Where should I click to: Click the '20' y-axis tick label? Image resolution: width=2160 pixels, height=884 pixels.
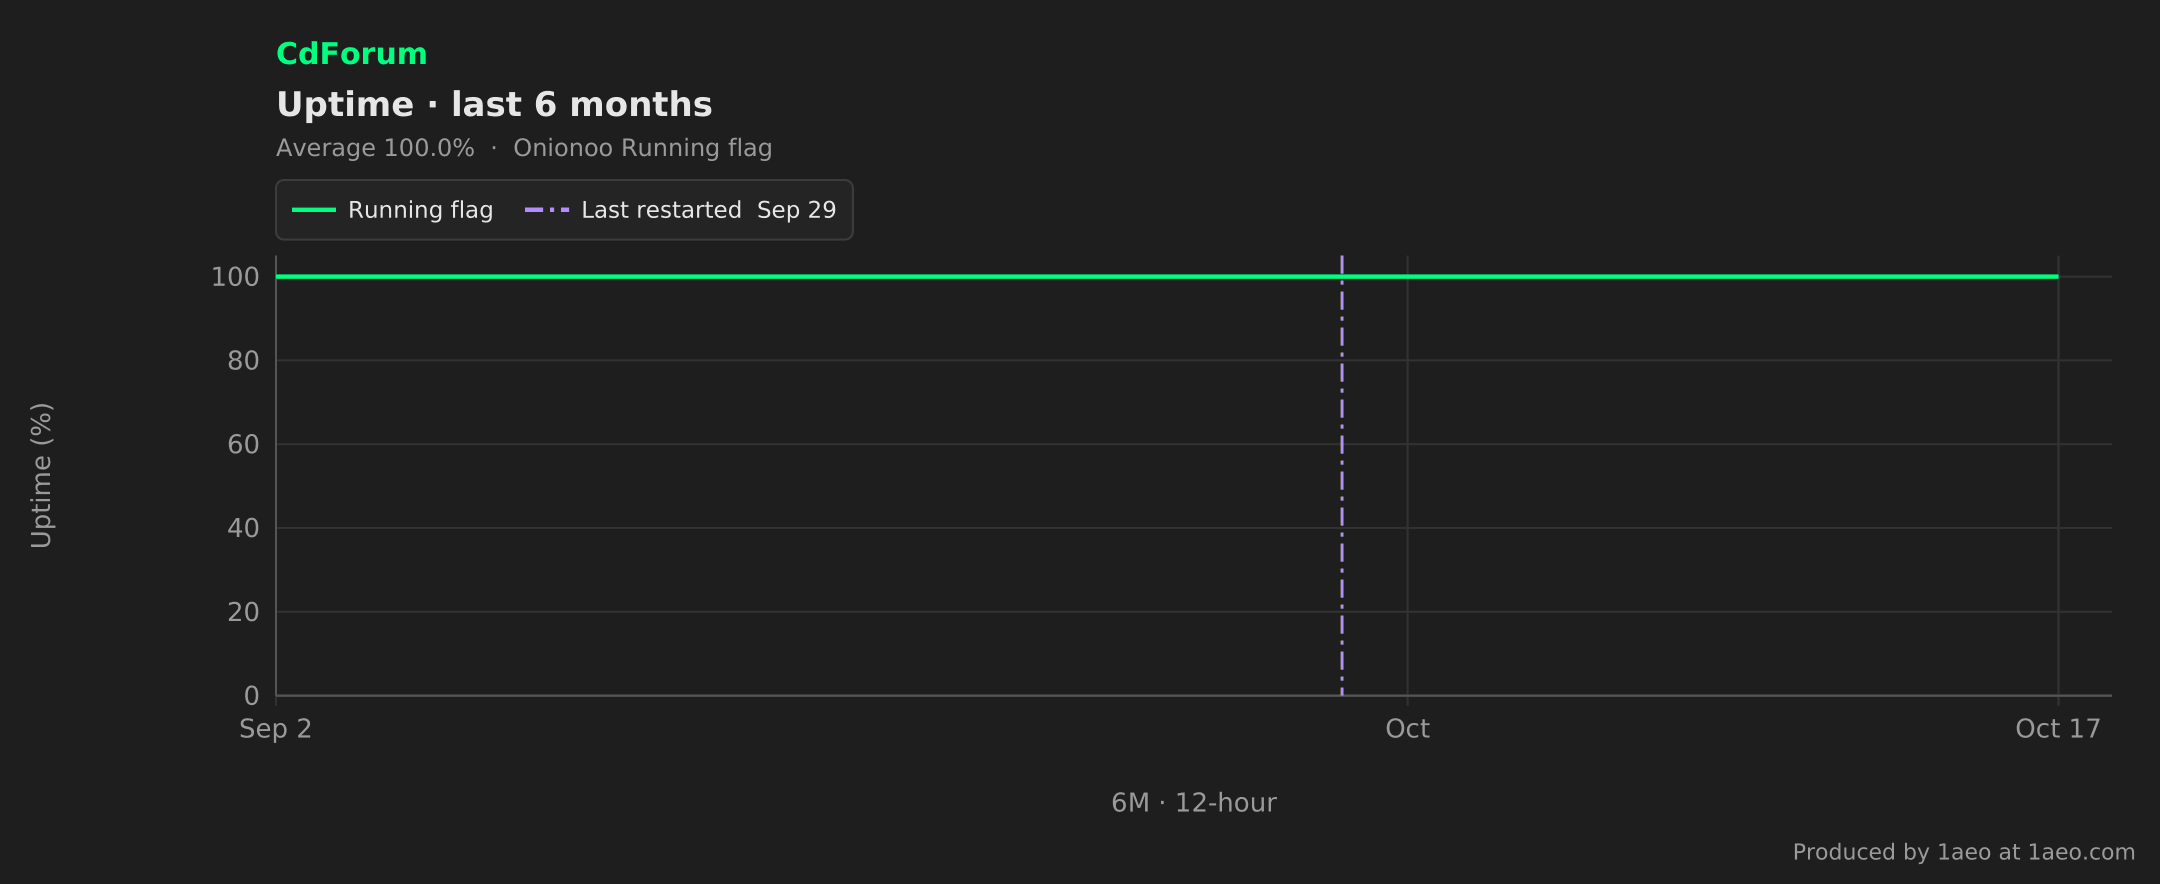coord(243,612)
